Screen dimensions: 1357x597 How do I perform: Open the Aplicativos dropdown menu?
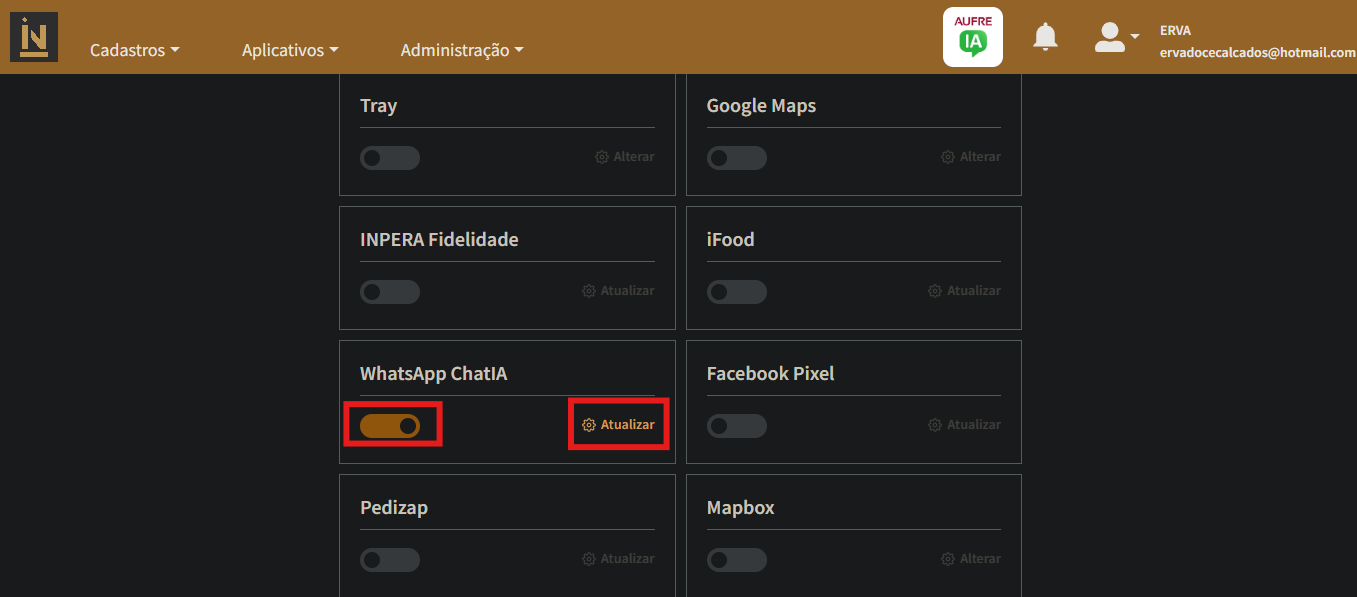click(290, 50)
